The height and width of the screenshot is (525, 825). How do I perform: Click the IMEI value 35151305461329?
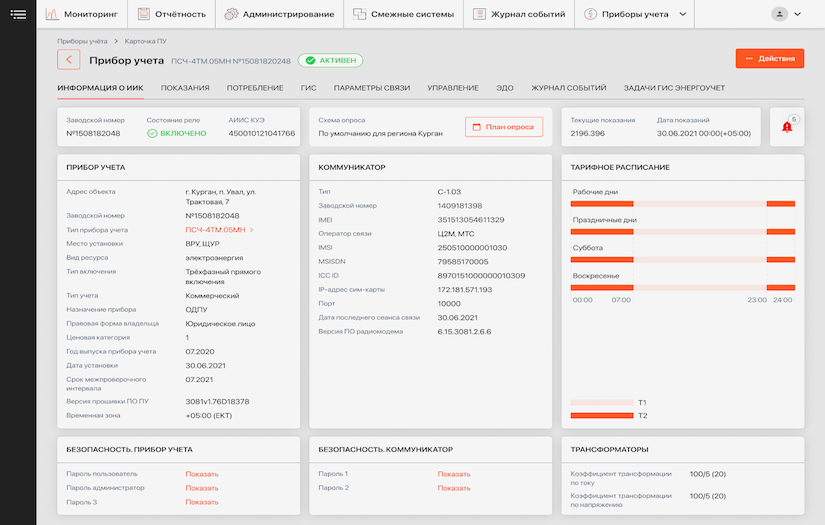tap(471, 220)
